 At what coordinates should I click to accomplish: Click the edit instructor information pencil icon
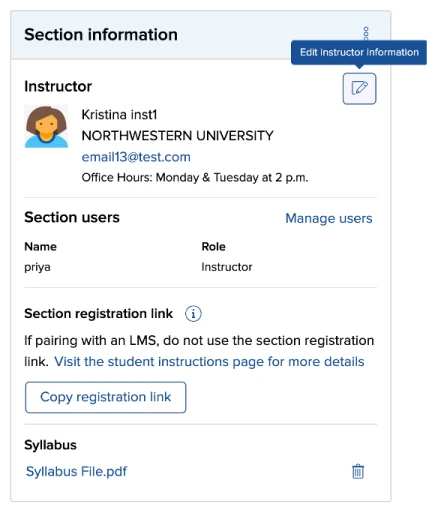tap(359, 89)
